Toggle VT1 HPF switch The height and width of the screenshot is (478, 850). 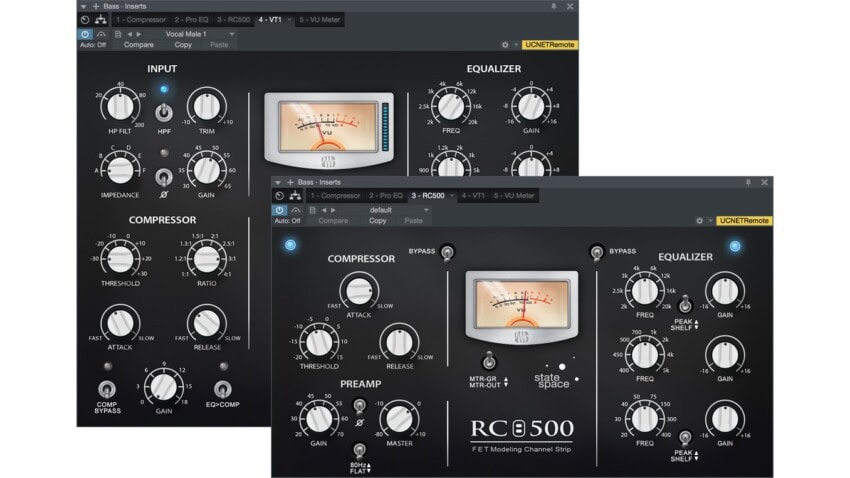(164, 112)
